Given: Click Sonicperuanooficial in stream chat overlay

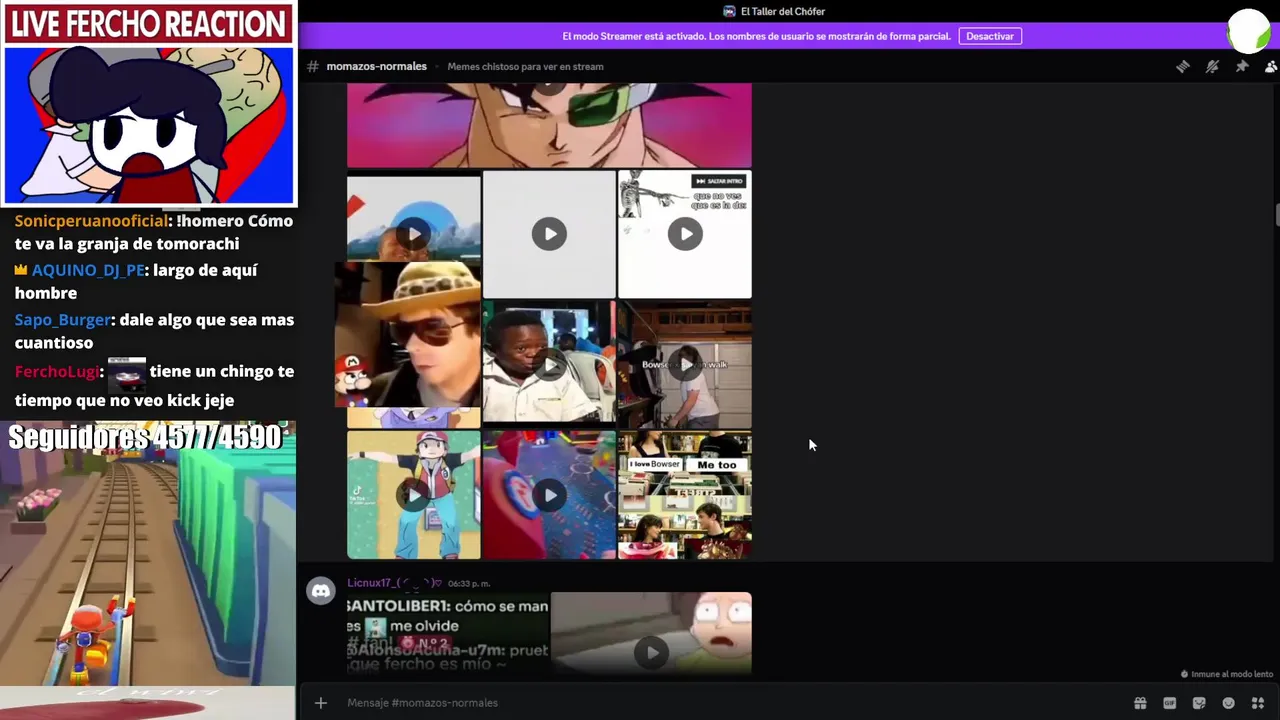Looking at the screenshot, I should tap(91, 220).
